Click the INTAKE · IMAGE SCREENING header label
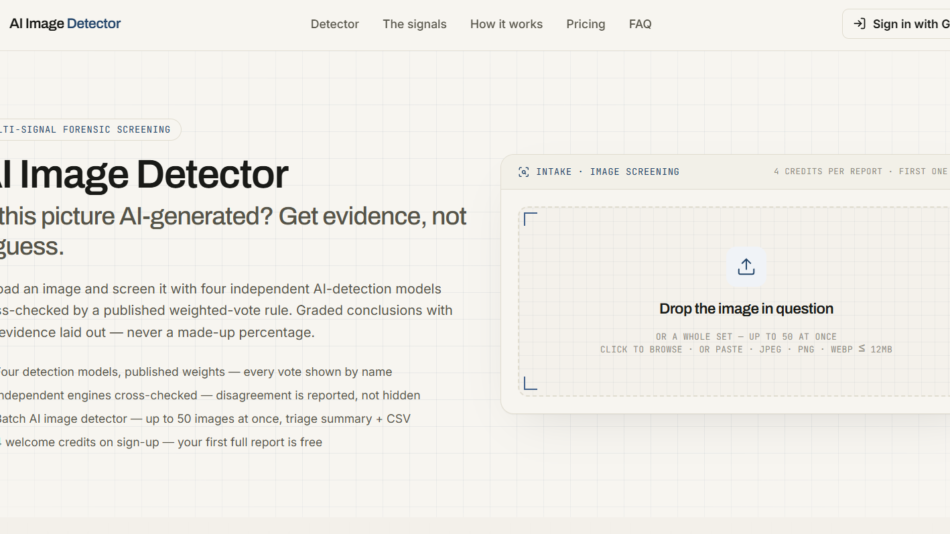 608,172
